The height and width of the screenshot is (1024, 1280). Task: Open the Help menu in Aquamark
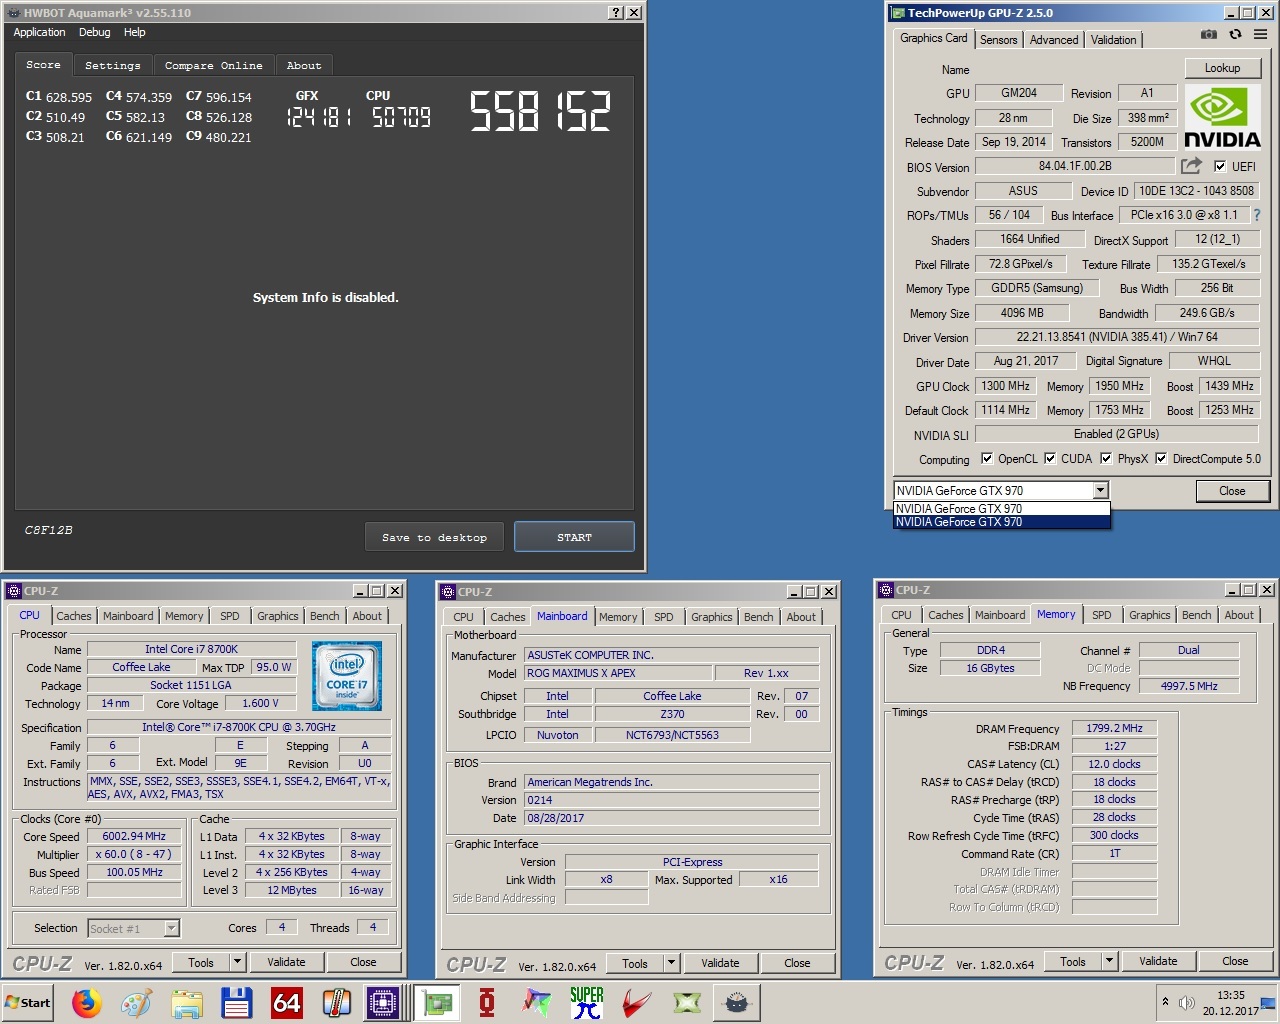[135, 32]
